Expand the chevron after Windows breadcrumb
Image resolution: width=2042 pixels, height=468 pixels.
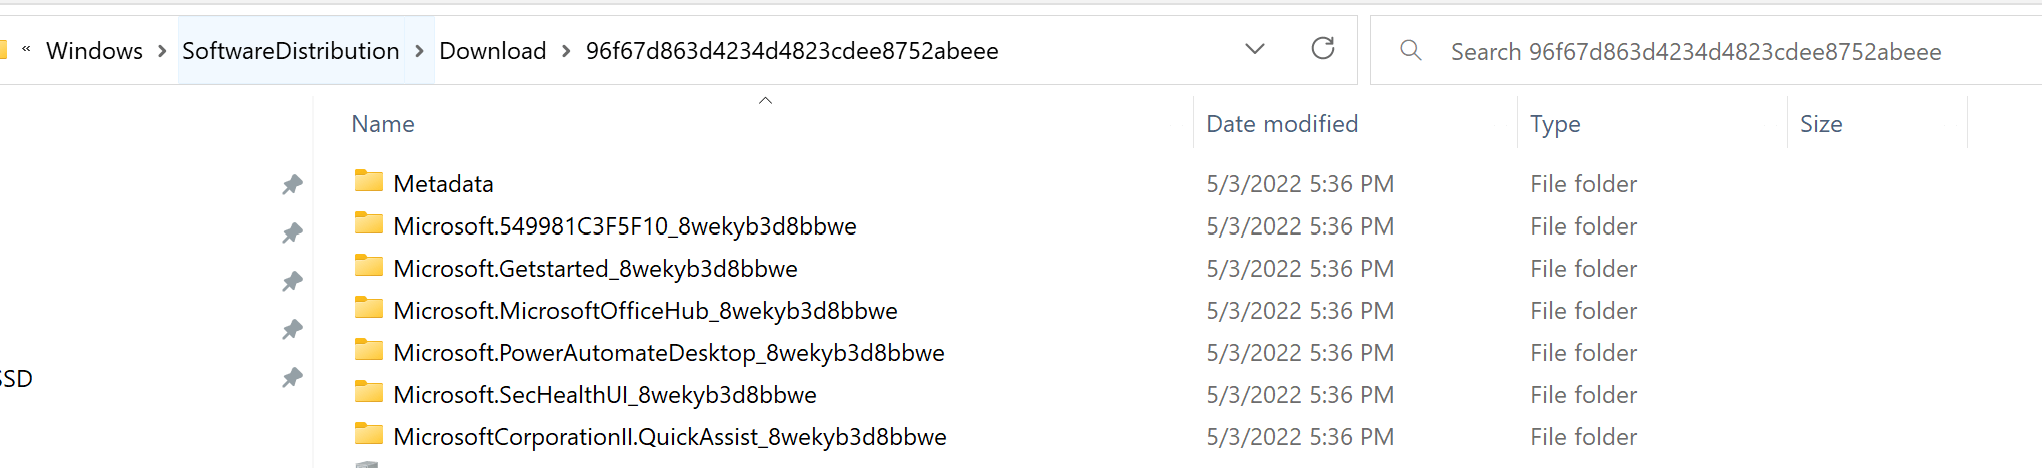[162, 51]
